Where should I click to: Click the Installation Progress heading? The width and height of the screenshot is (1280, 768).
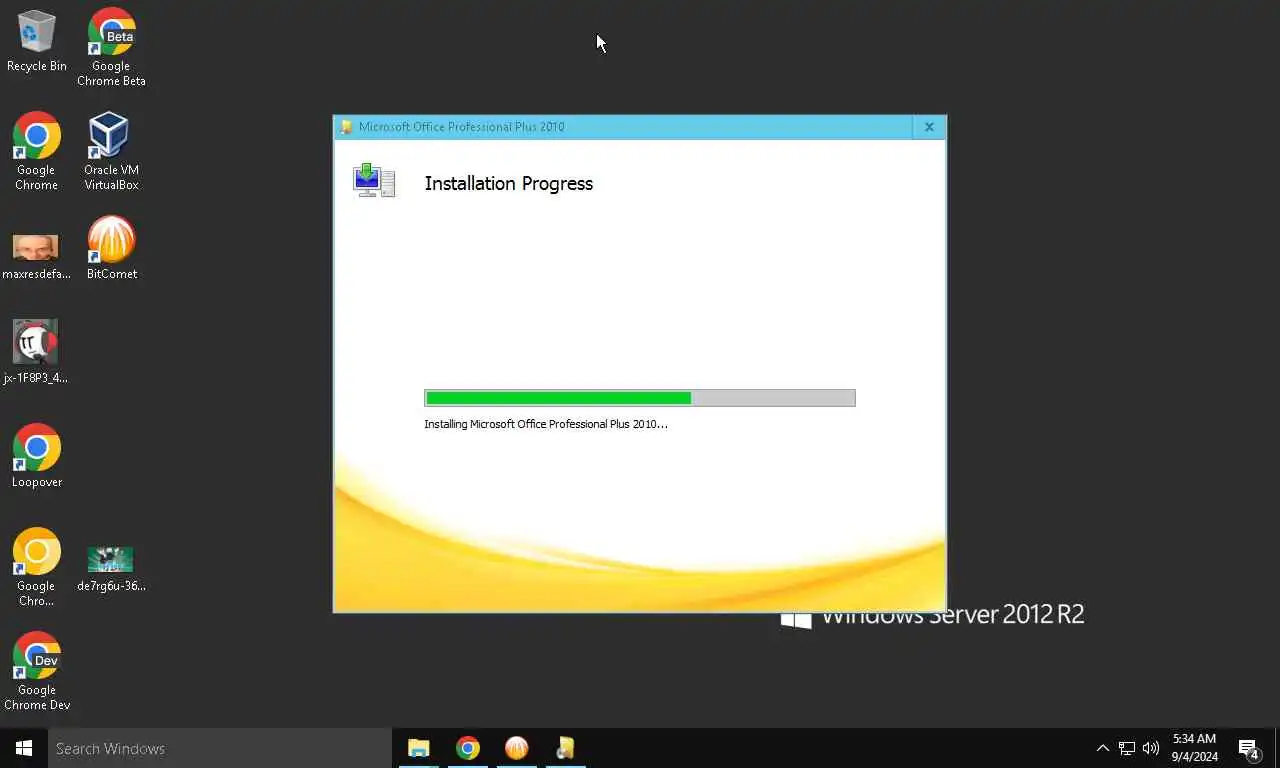[509, 183]
